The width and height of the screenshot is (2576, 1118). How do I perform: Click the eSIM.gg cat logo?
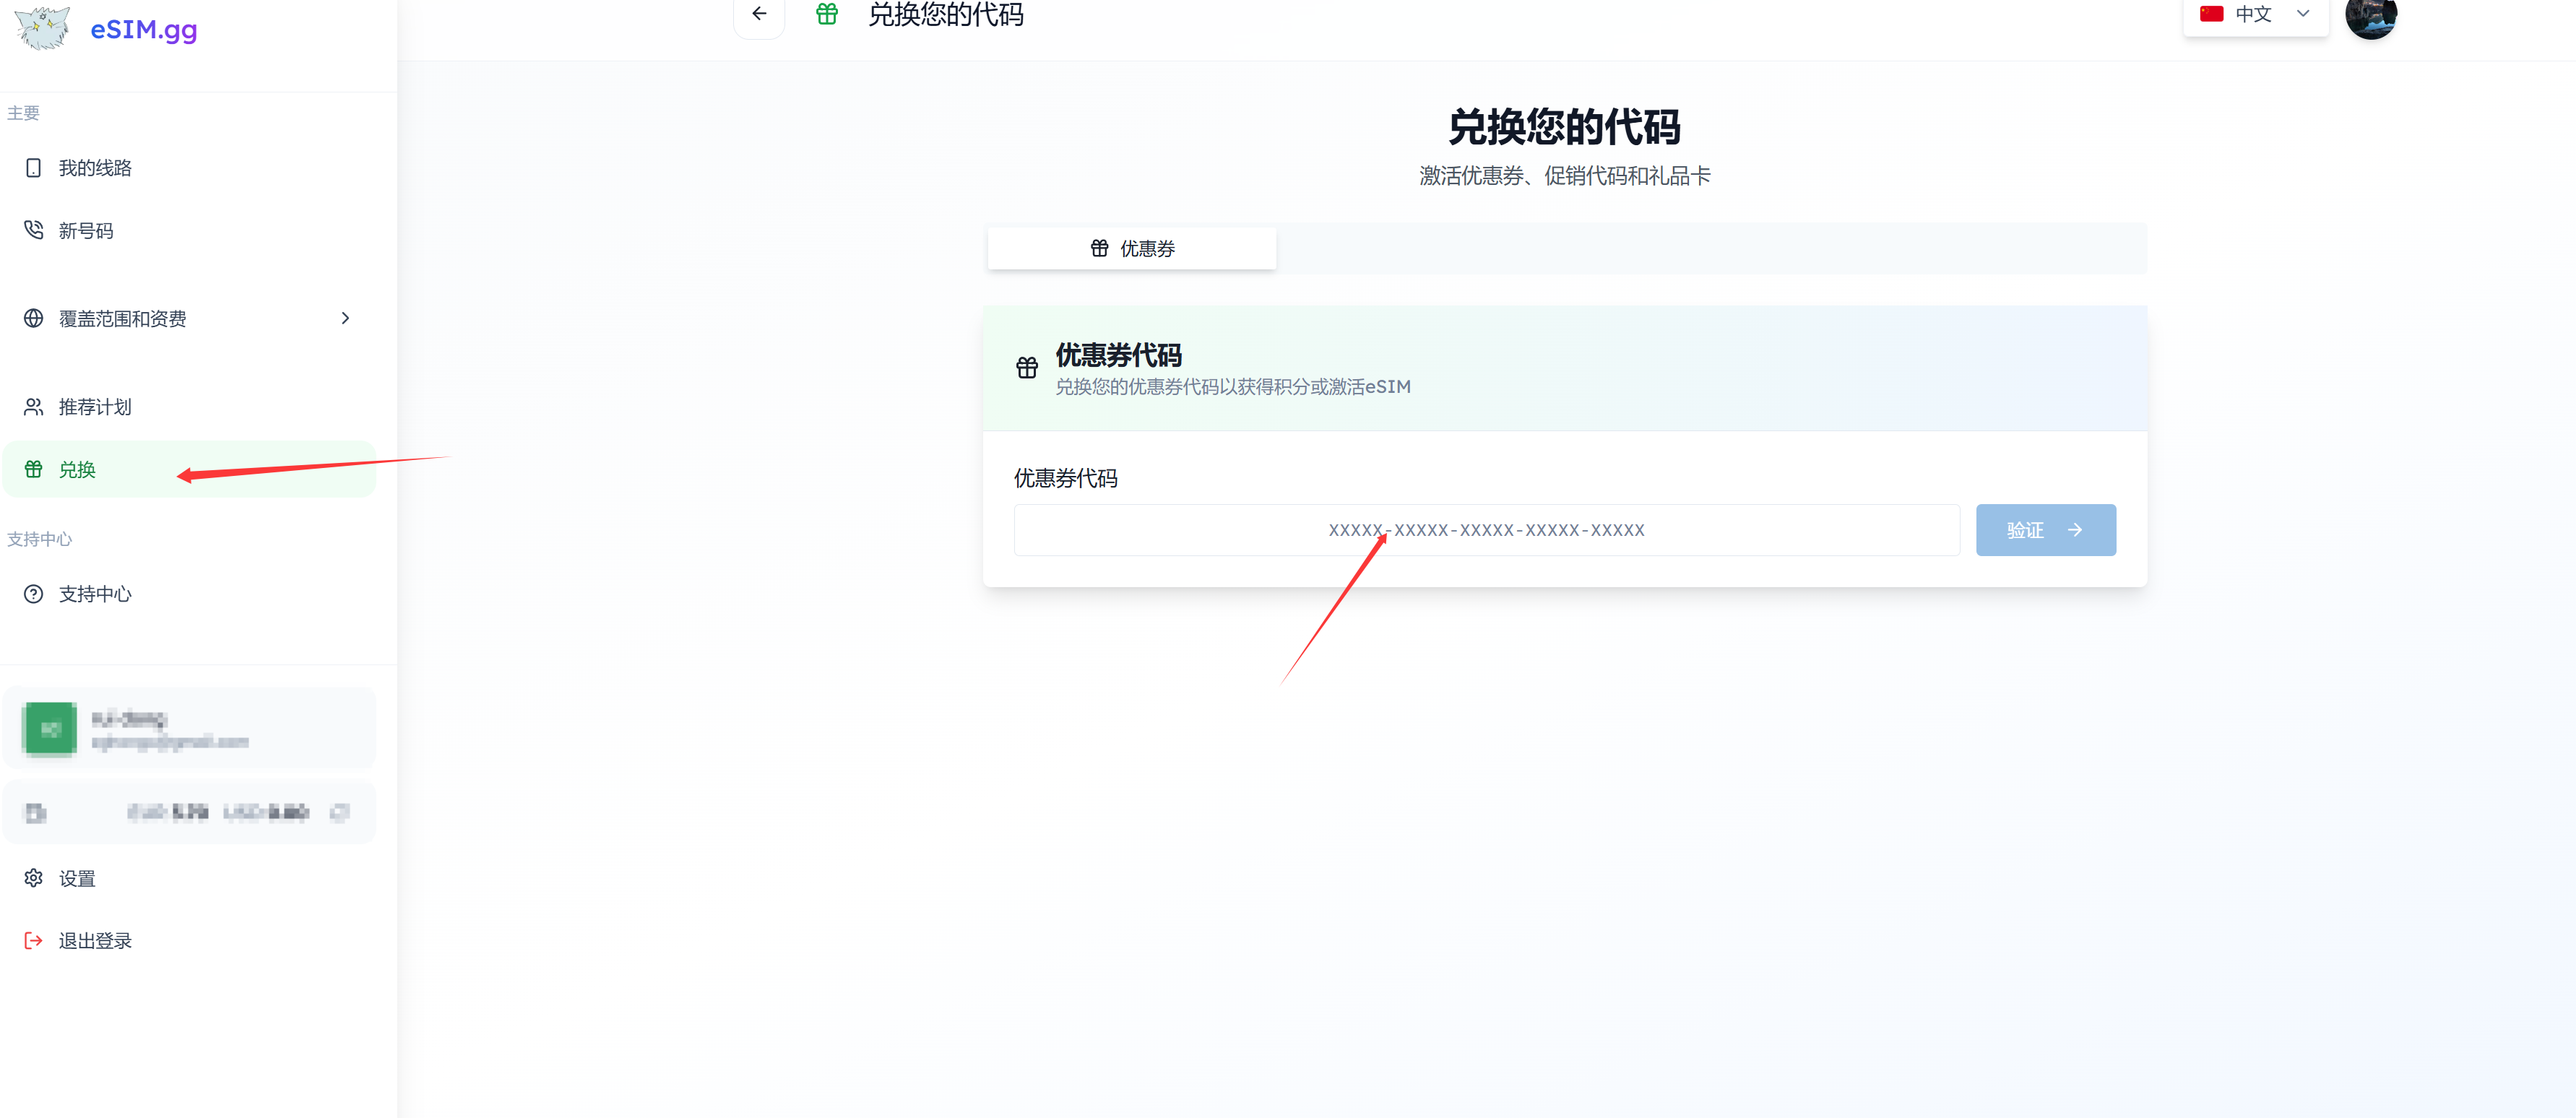[43, 28]
